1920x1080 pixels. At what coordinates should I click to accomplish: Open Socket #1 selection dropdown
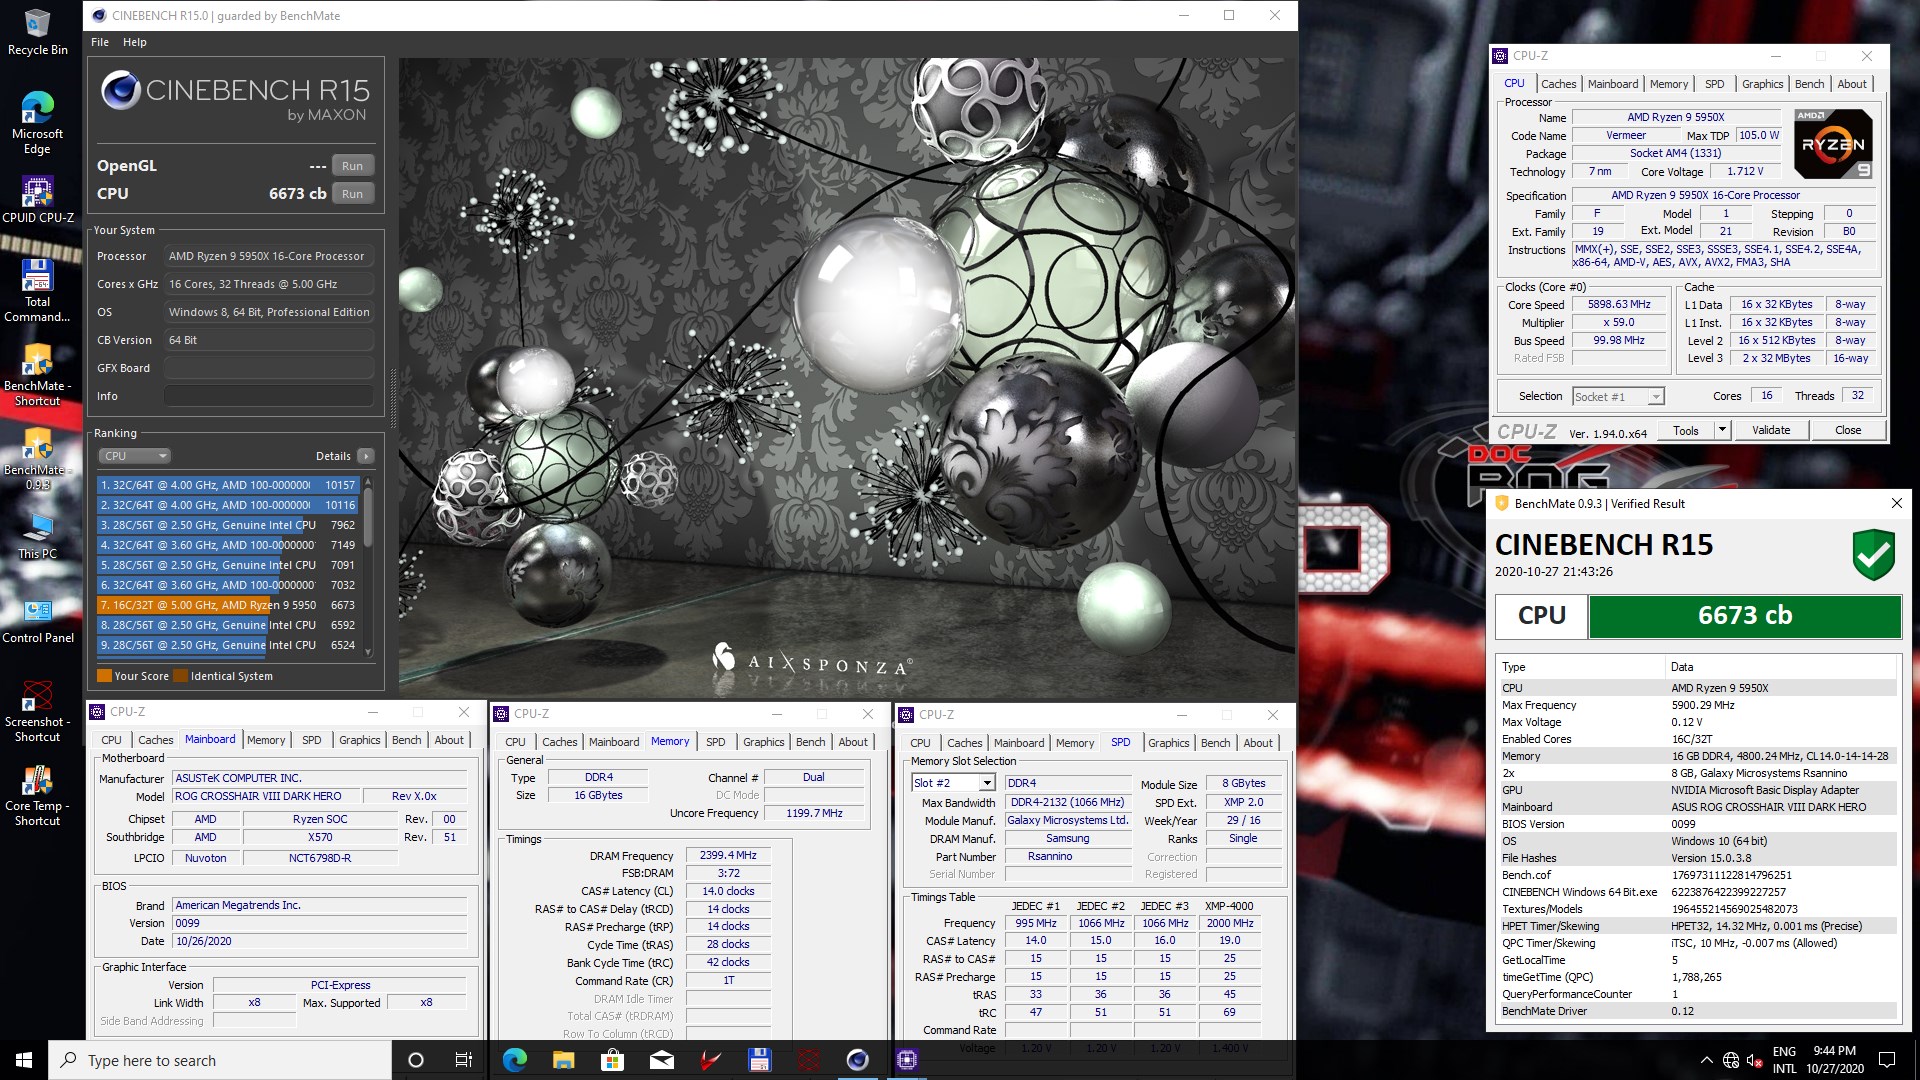1618,397
